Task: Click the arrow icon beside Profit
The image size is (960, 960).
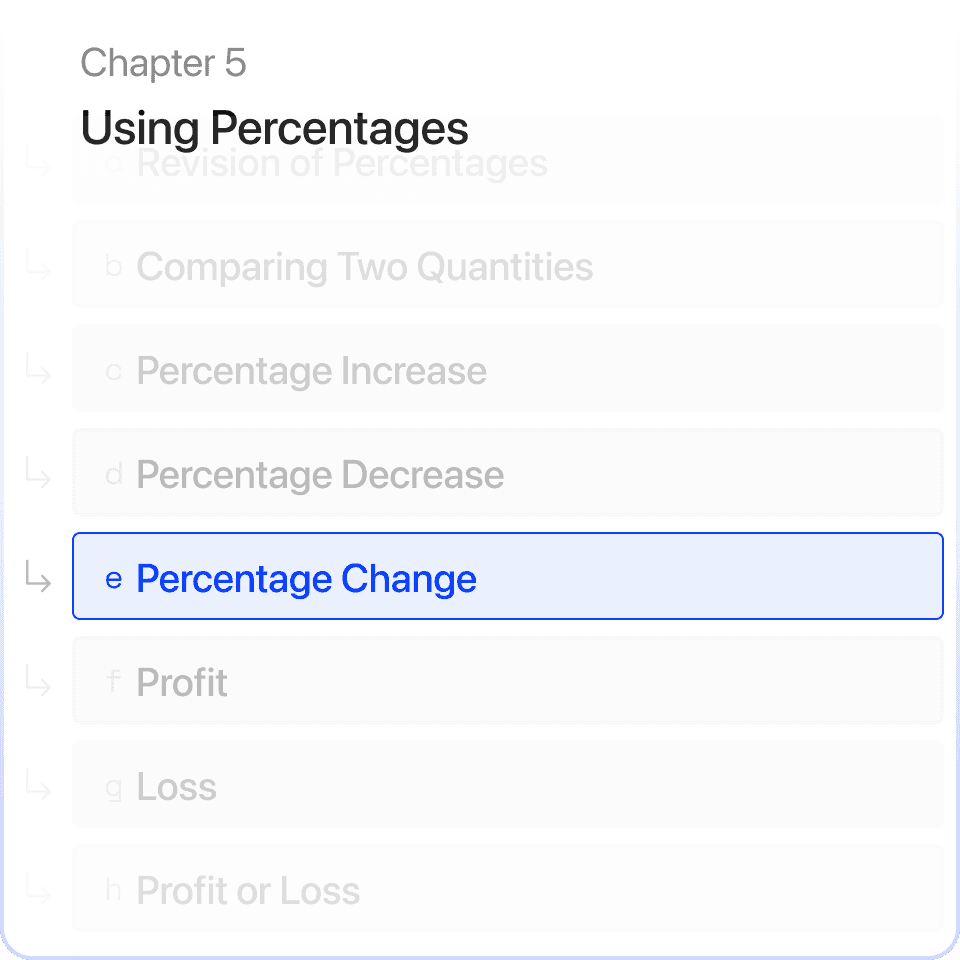Action: 38,681
